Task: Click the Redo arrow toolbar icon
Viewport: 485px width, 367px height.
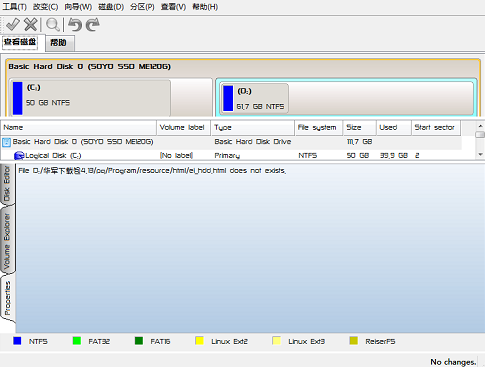Action: point(93,25)
